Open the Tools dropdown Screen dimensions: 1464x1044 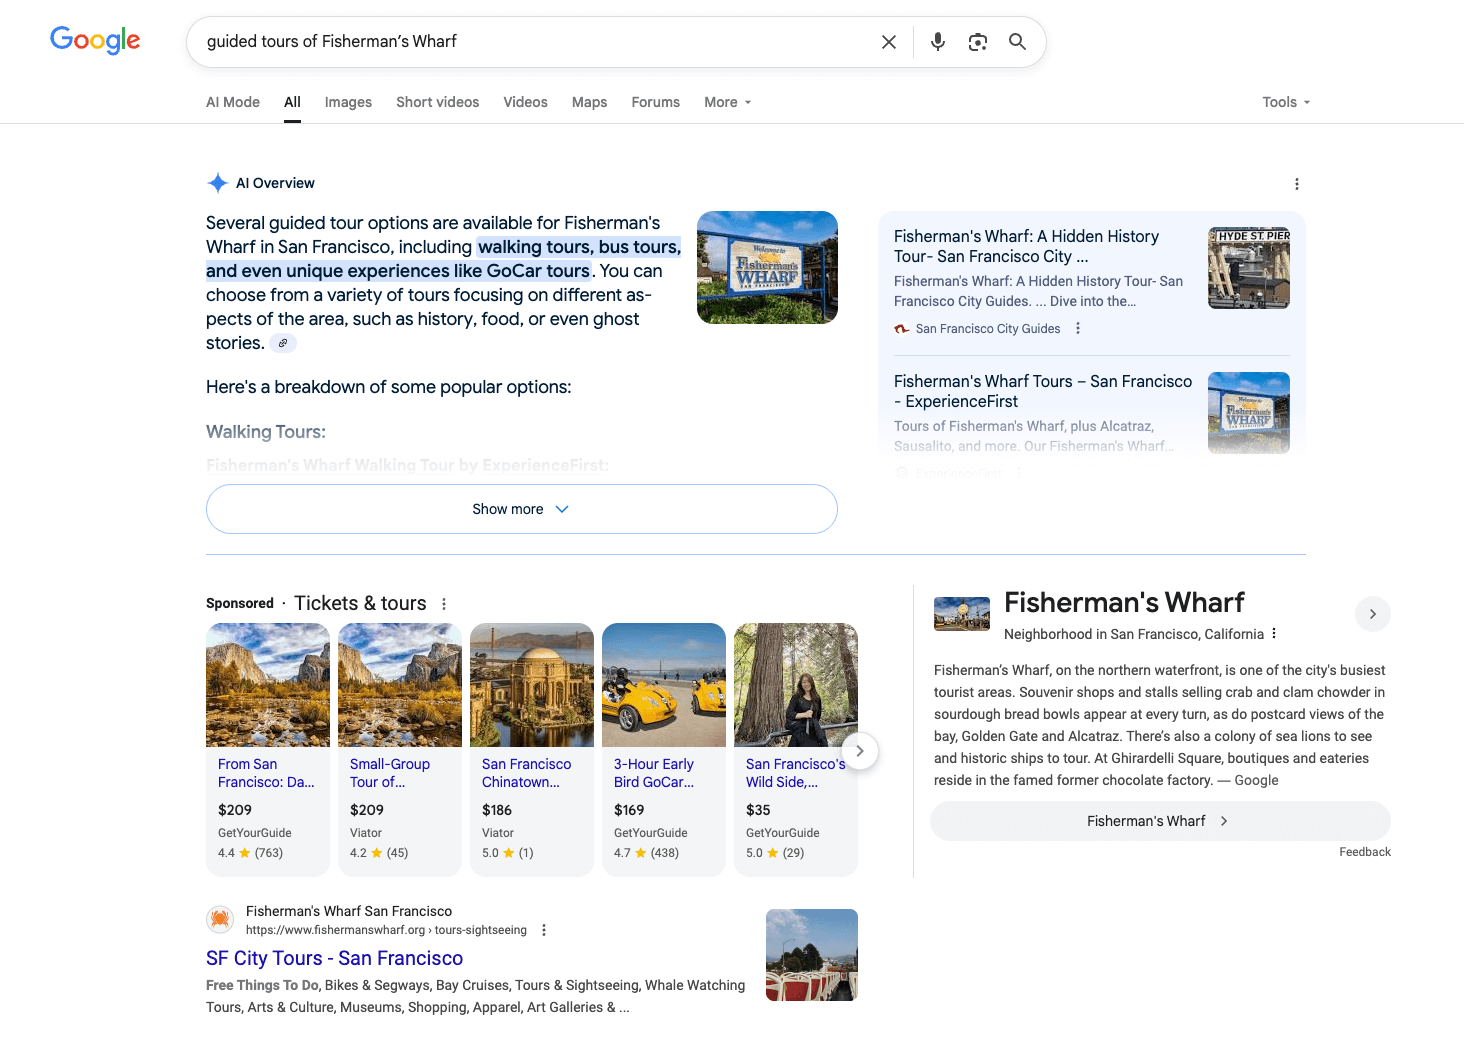tap(1285, 102)
